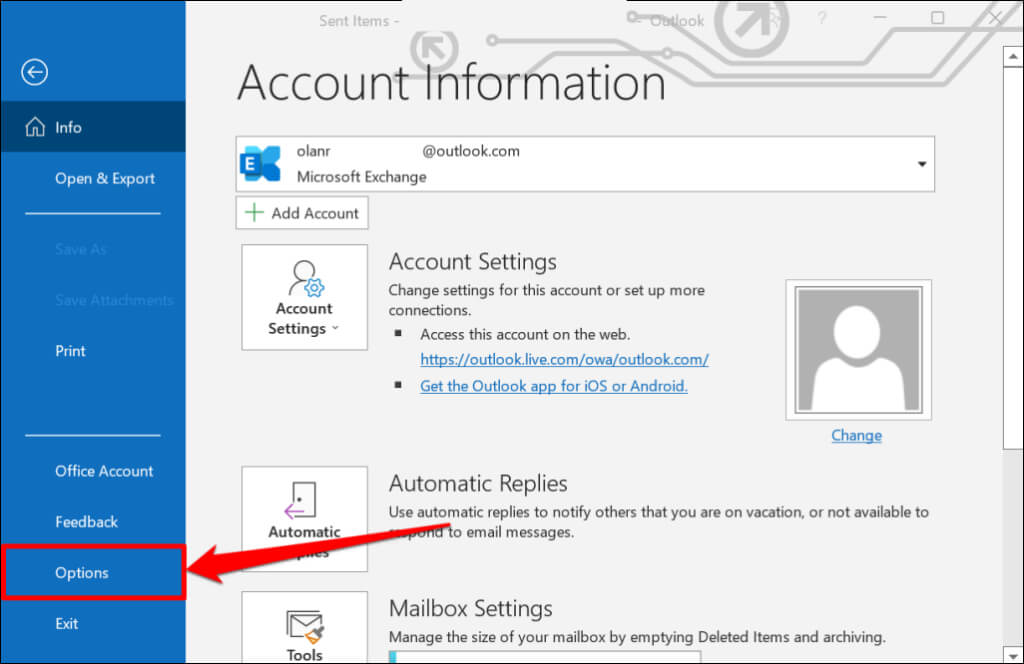Open Office Account page
This screenshot has width=1024, height=664.
coord(104,471)
